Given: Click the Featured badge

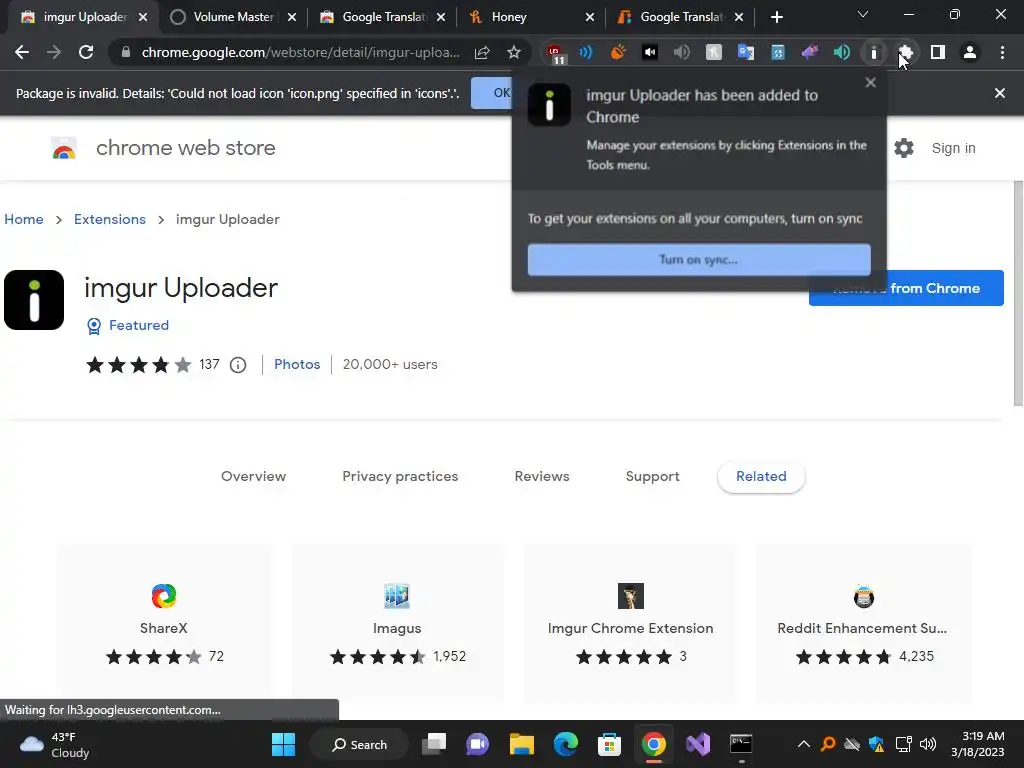Looking at the screenshot, I should pyautogui.click(x=128, y=325).
